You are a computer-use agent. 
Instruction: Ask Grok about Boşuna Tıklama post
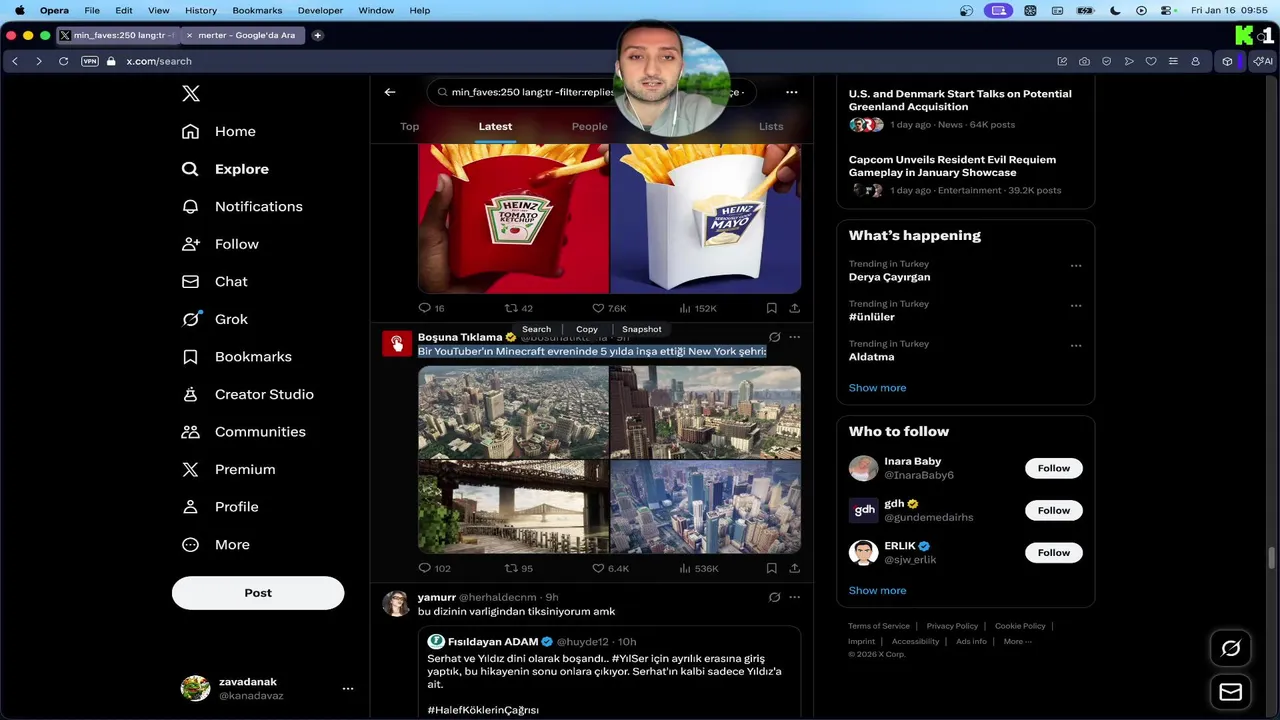coord(774,337)
